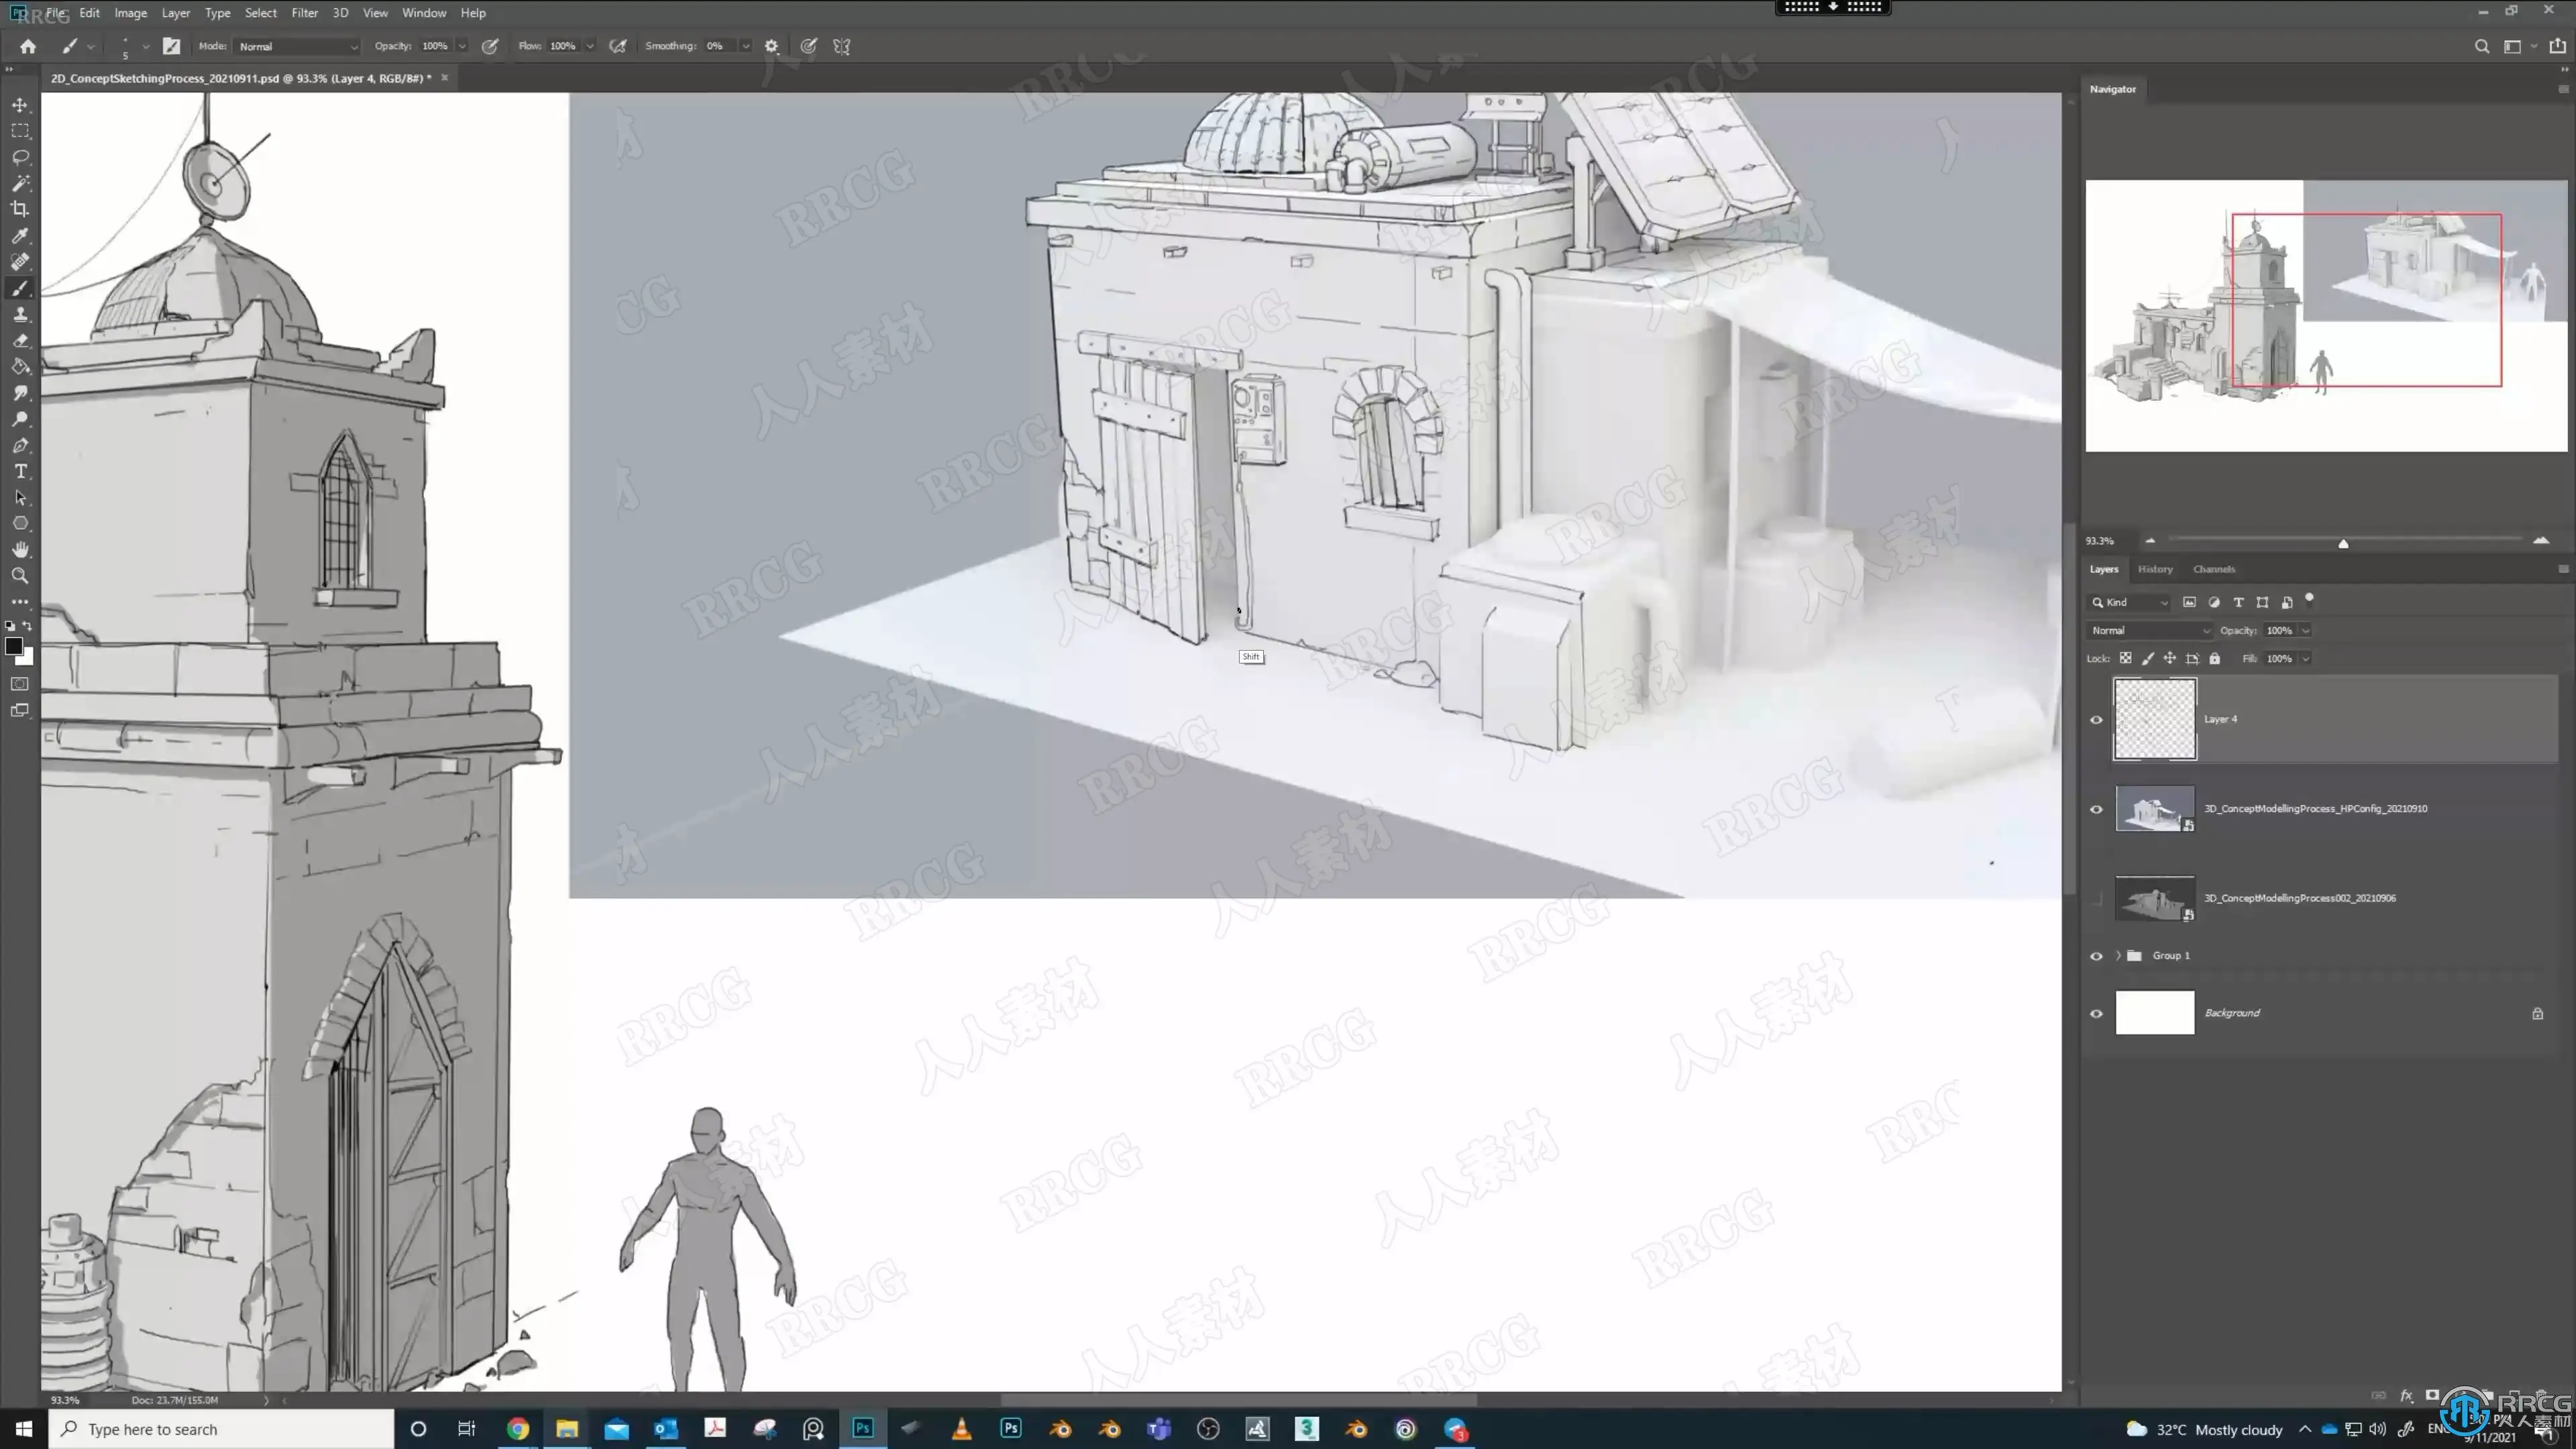This screenshot has width=2576, height=1449.
Task: Hide the Background layer
Action: 2096,1013
